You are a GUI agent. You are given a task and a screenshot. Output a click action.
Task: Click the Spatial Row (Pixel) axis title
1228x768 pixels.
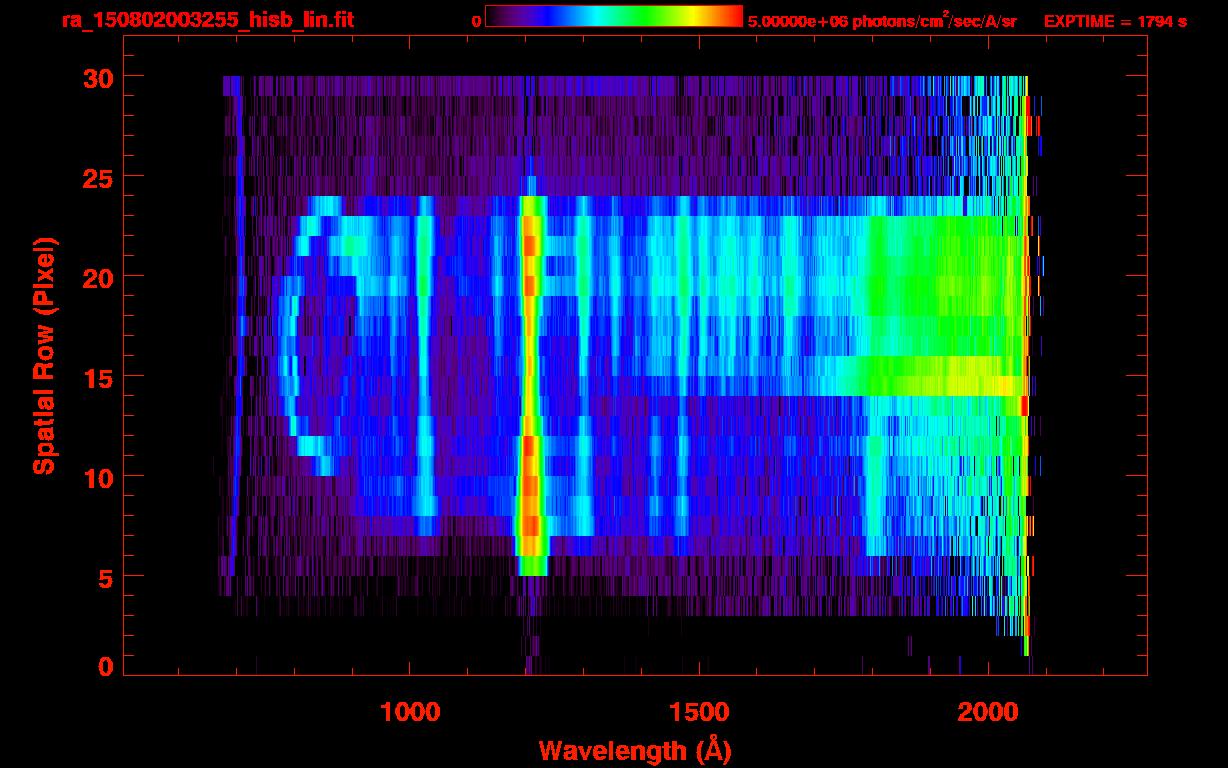pyautogui.click(x=45, y=356)
